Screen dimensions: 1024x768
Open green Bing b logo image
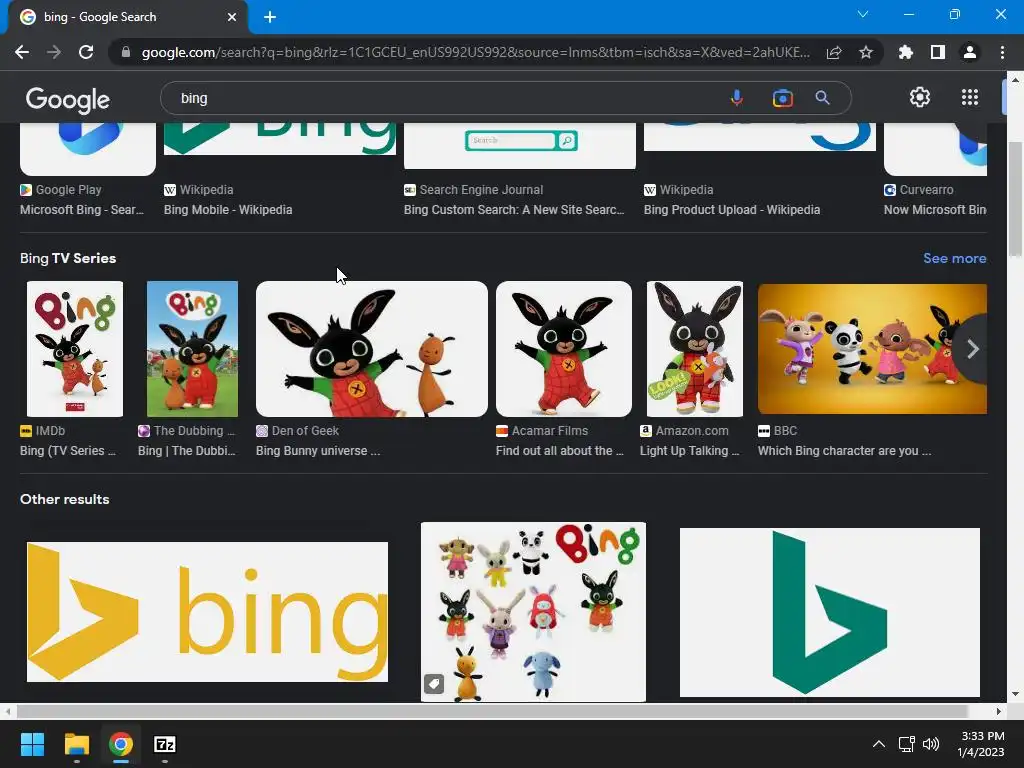click(x=829, y=612)
